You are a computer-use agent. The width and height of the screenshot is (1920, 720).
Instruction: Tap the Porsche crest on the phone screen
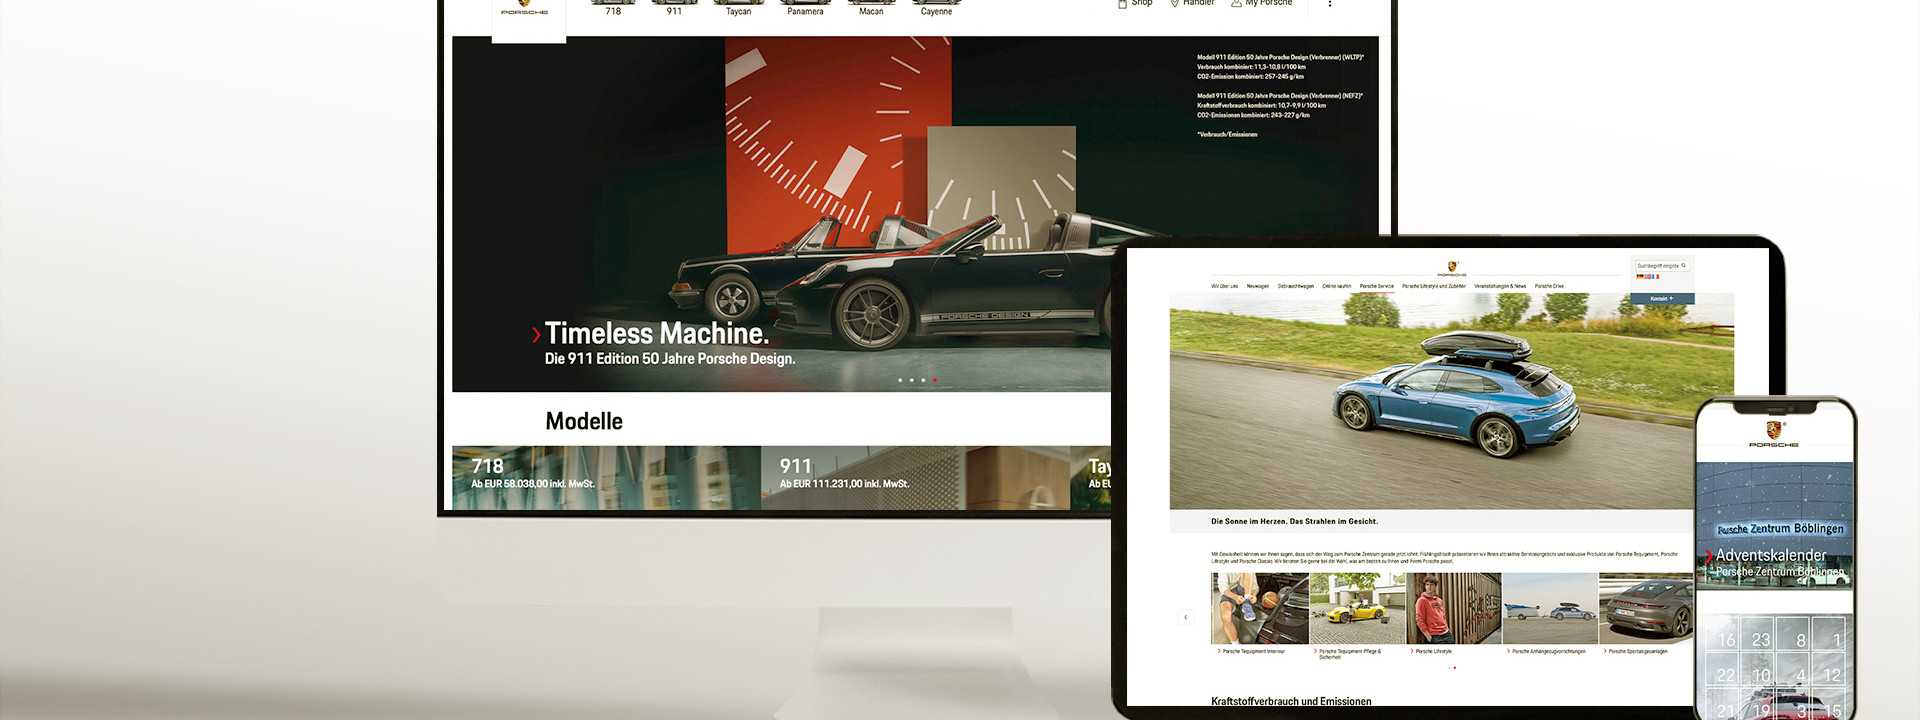click(x=1773, y=432)
